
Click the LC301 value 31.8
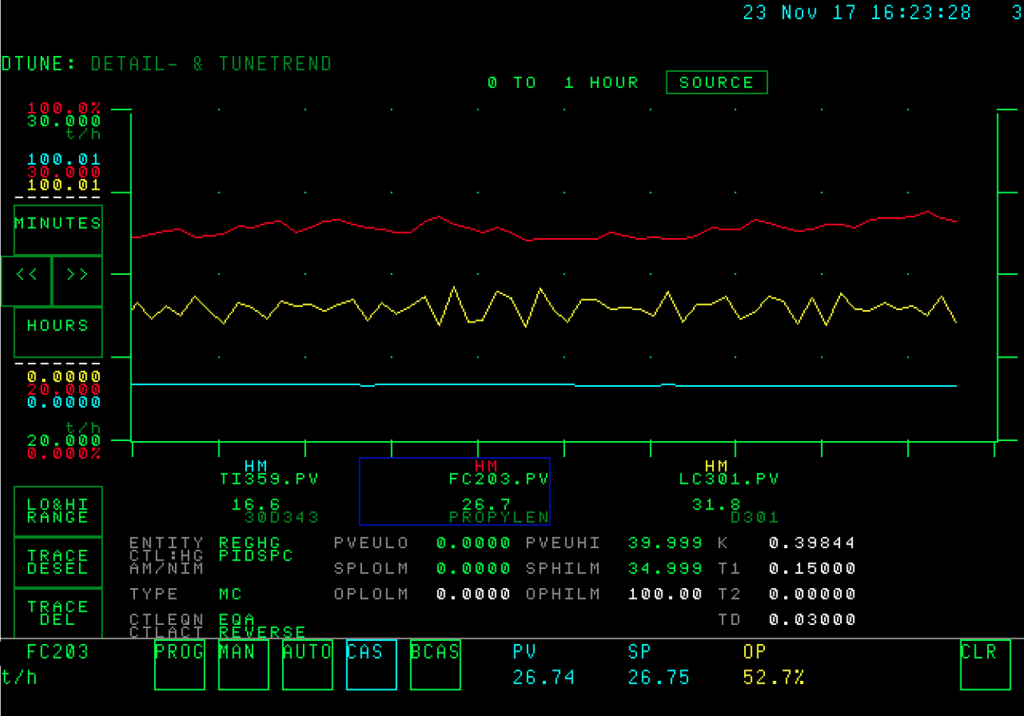coord(716,504)
